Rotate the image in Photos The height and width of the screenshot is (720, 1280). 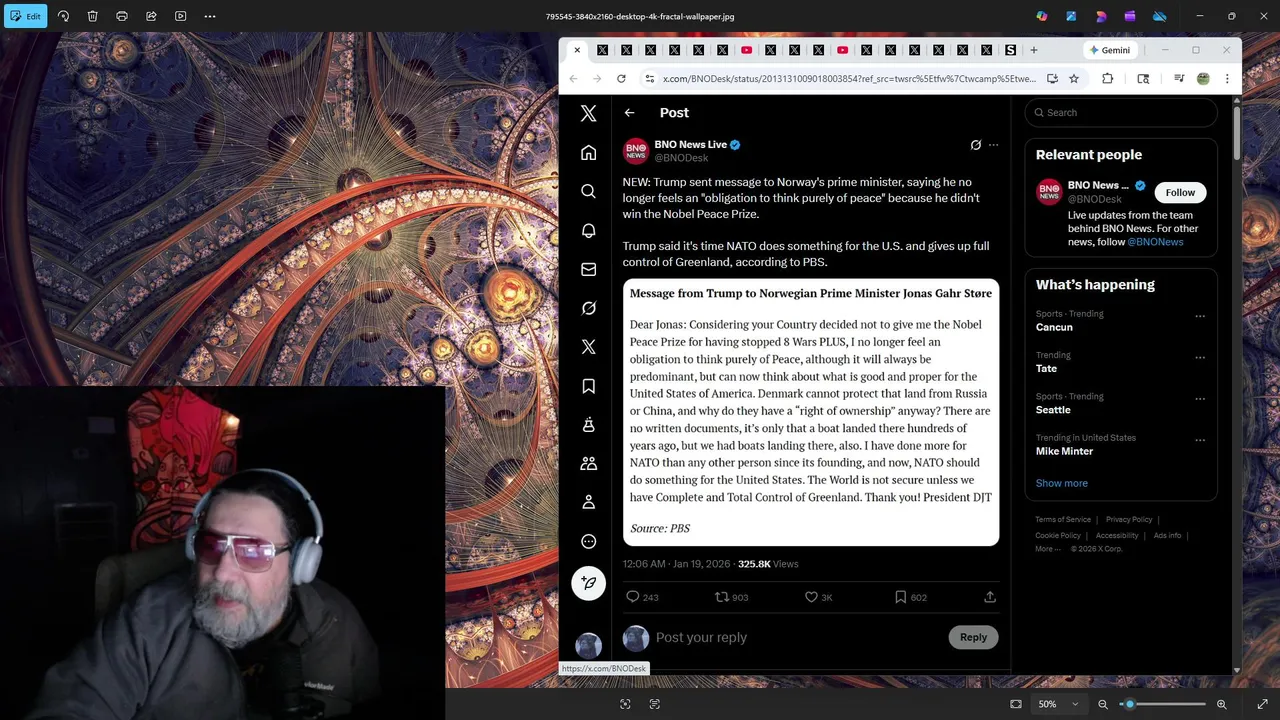(x=63, y=16)
